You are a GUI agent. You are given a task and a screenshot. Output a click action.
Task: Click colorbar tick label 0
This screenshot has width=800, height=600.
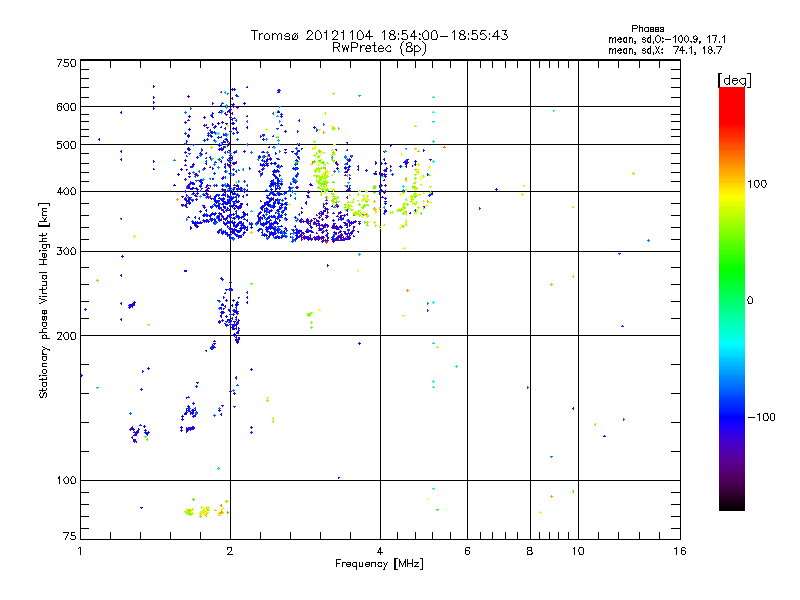[750, 301]
